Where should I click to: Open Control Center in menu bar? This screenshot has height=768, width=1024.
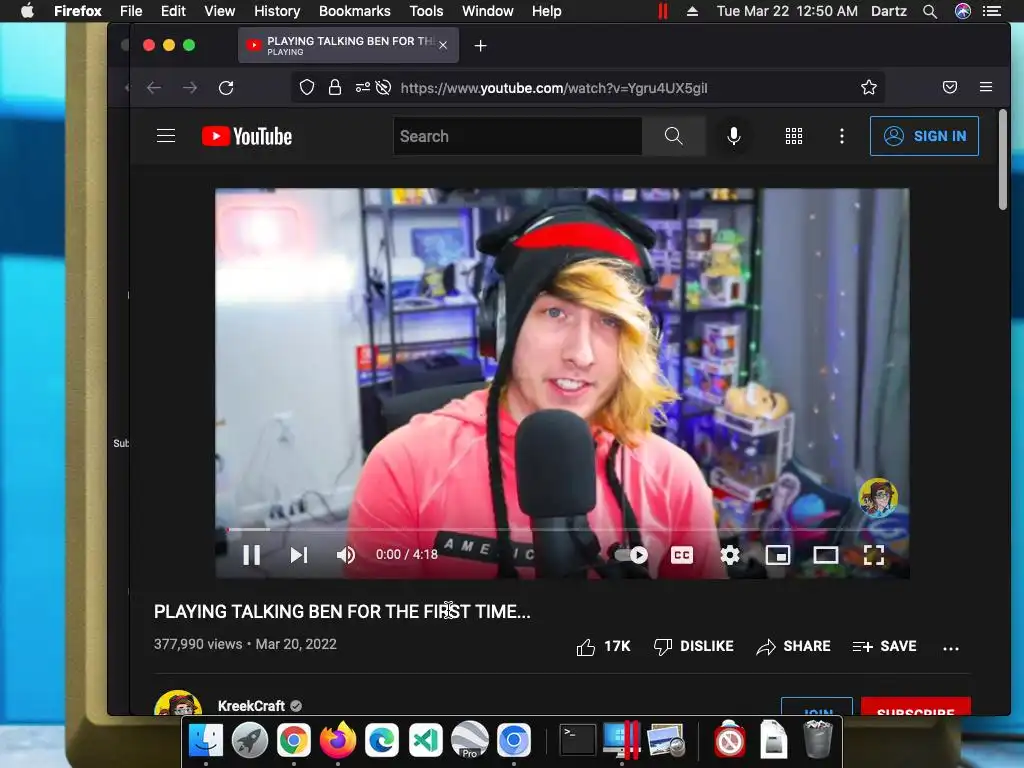point(992,11)
